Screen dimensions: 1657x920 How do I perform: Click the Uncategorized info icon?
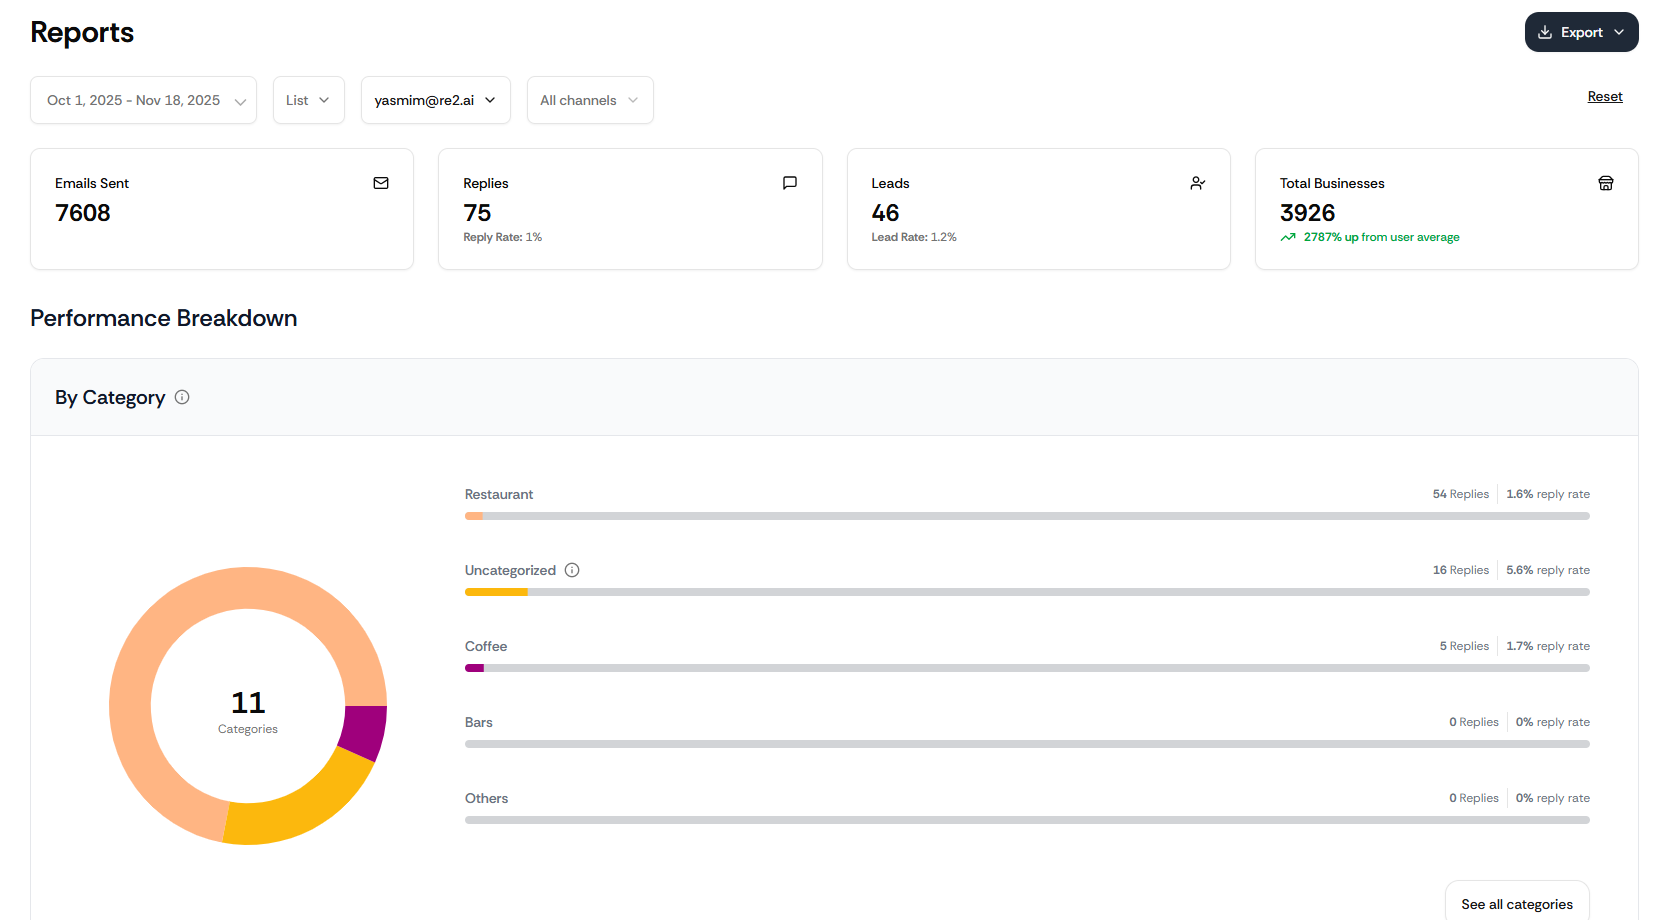click(572, 570)
